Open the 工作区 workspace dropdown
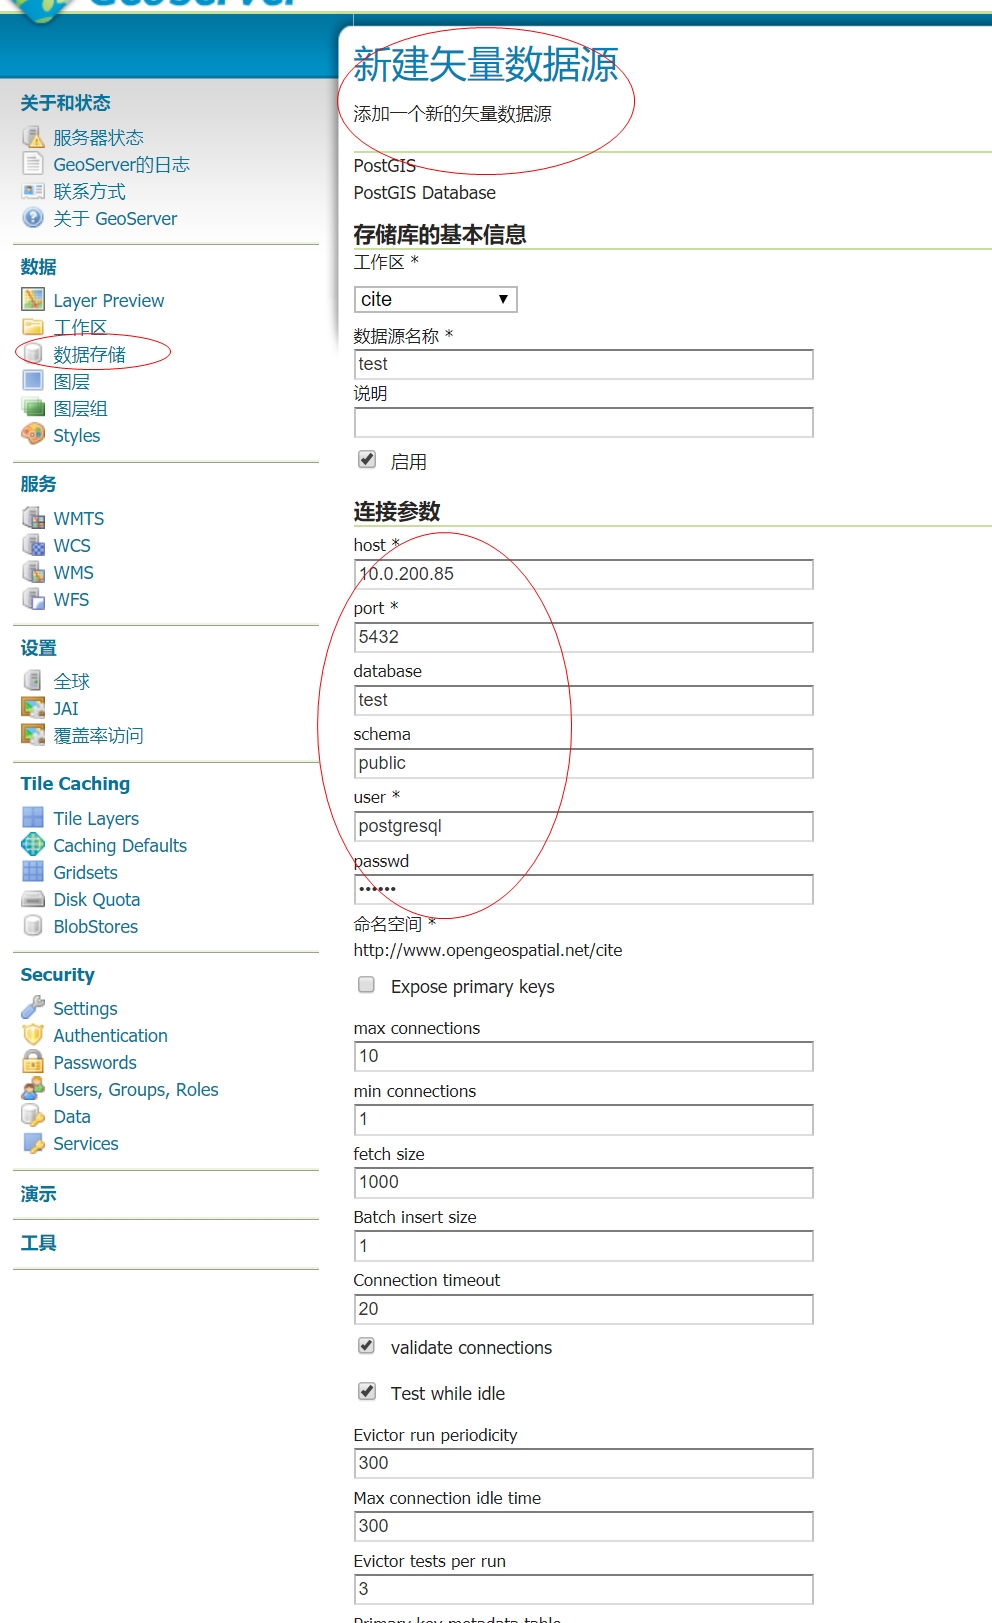This screenshot has width=992, height=1623. pos(435,299)
